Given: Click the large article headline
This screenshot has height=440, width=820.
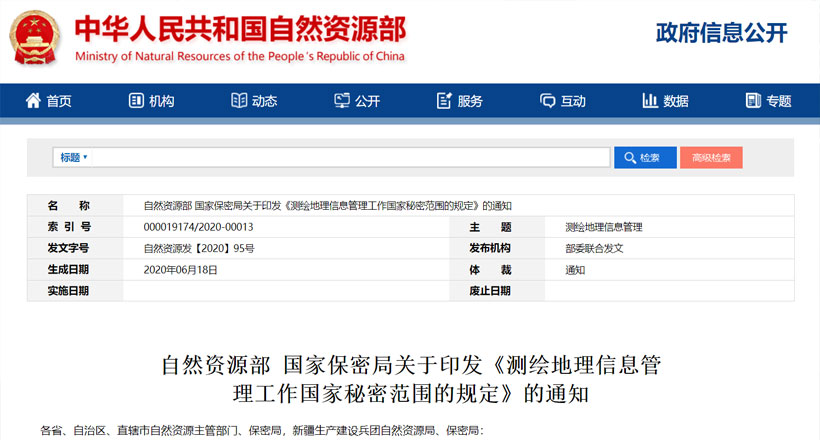Looking at the screenshot, I should 411,379.
